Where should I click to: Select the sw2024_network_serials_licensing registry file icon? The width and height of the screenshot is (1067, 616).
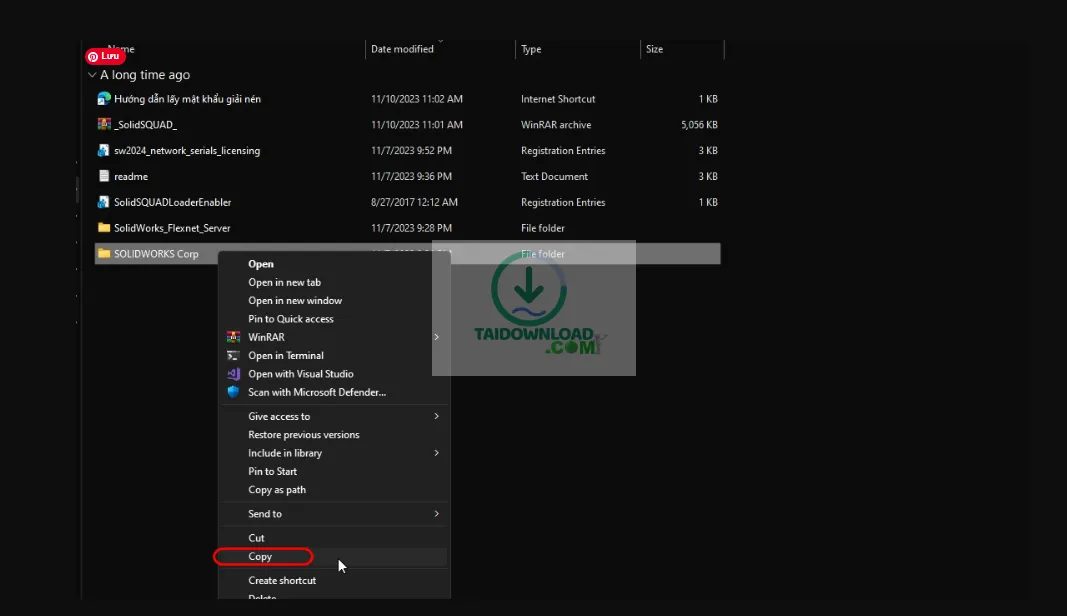click(x=104, y=151)
